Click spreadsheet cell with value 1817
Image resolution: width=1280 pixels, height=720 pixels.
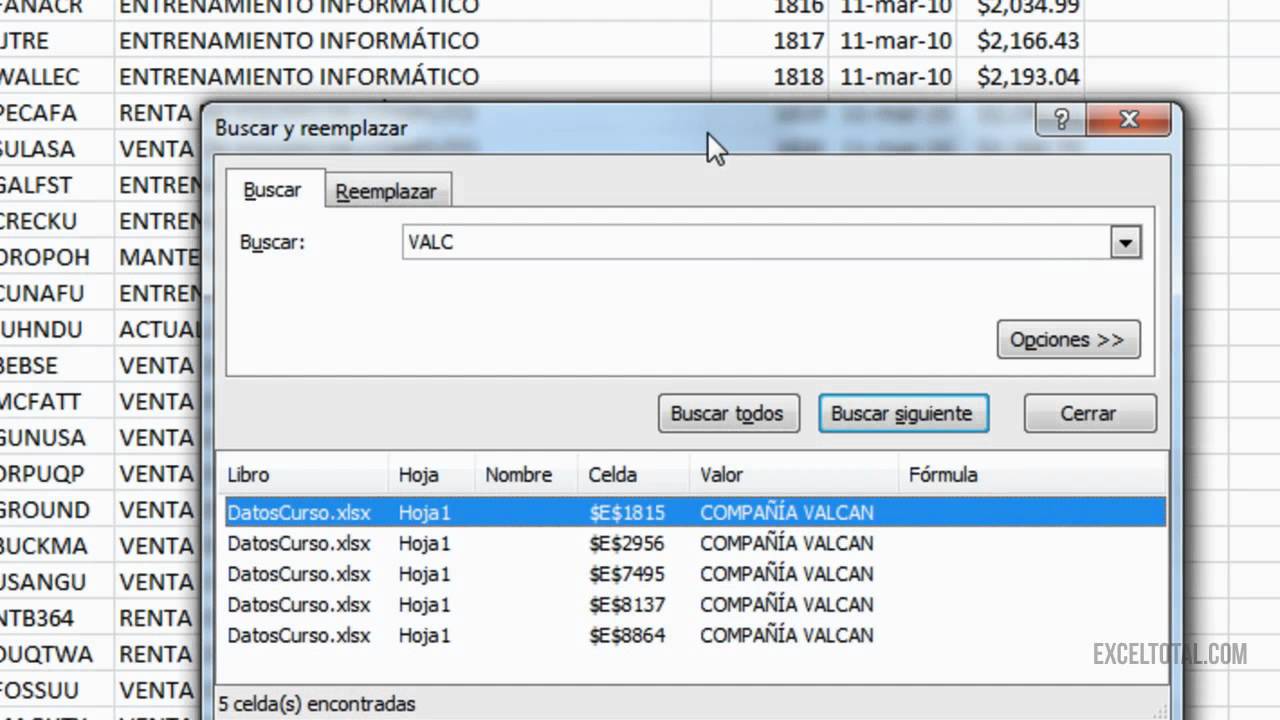point(770,41)
